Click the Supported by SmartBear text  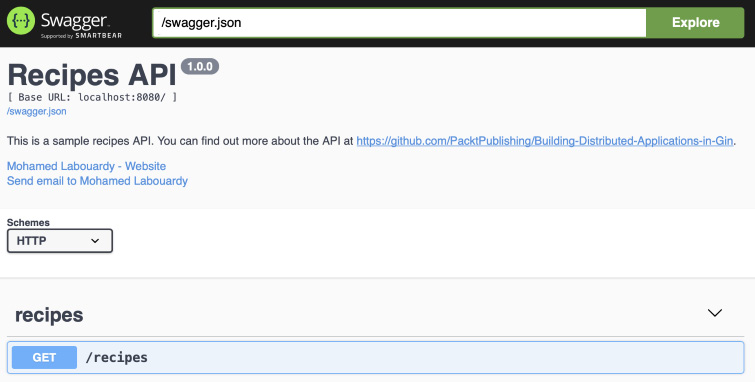pyautogui.click(x=81, y=36)
